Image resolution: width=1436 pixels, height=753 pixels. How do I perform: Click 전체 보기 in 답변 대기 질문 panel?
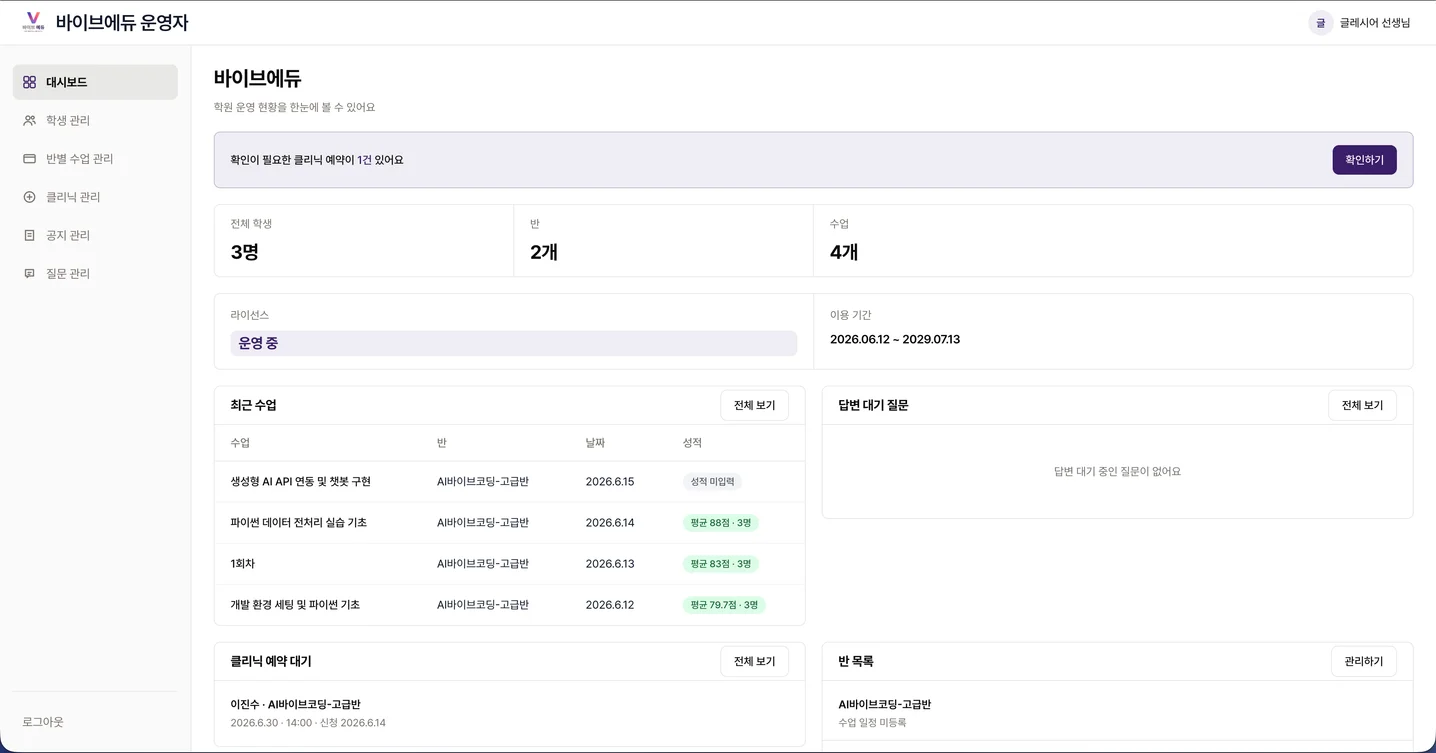[x=1362, y=405]
